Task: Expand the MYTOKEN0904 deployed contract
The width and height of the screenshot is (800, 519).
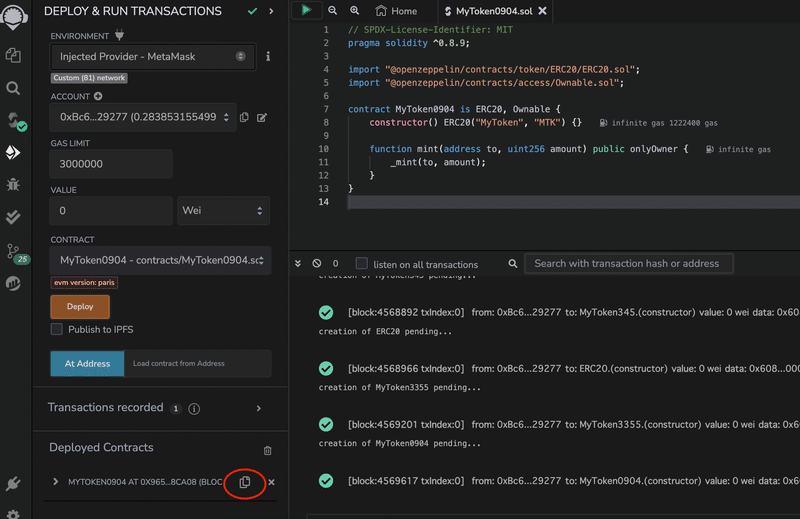Action: pyautogui.click(x=56, y=482)
